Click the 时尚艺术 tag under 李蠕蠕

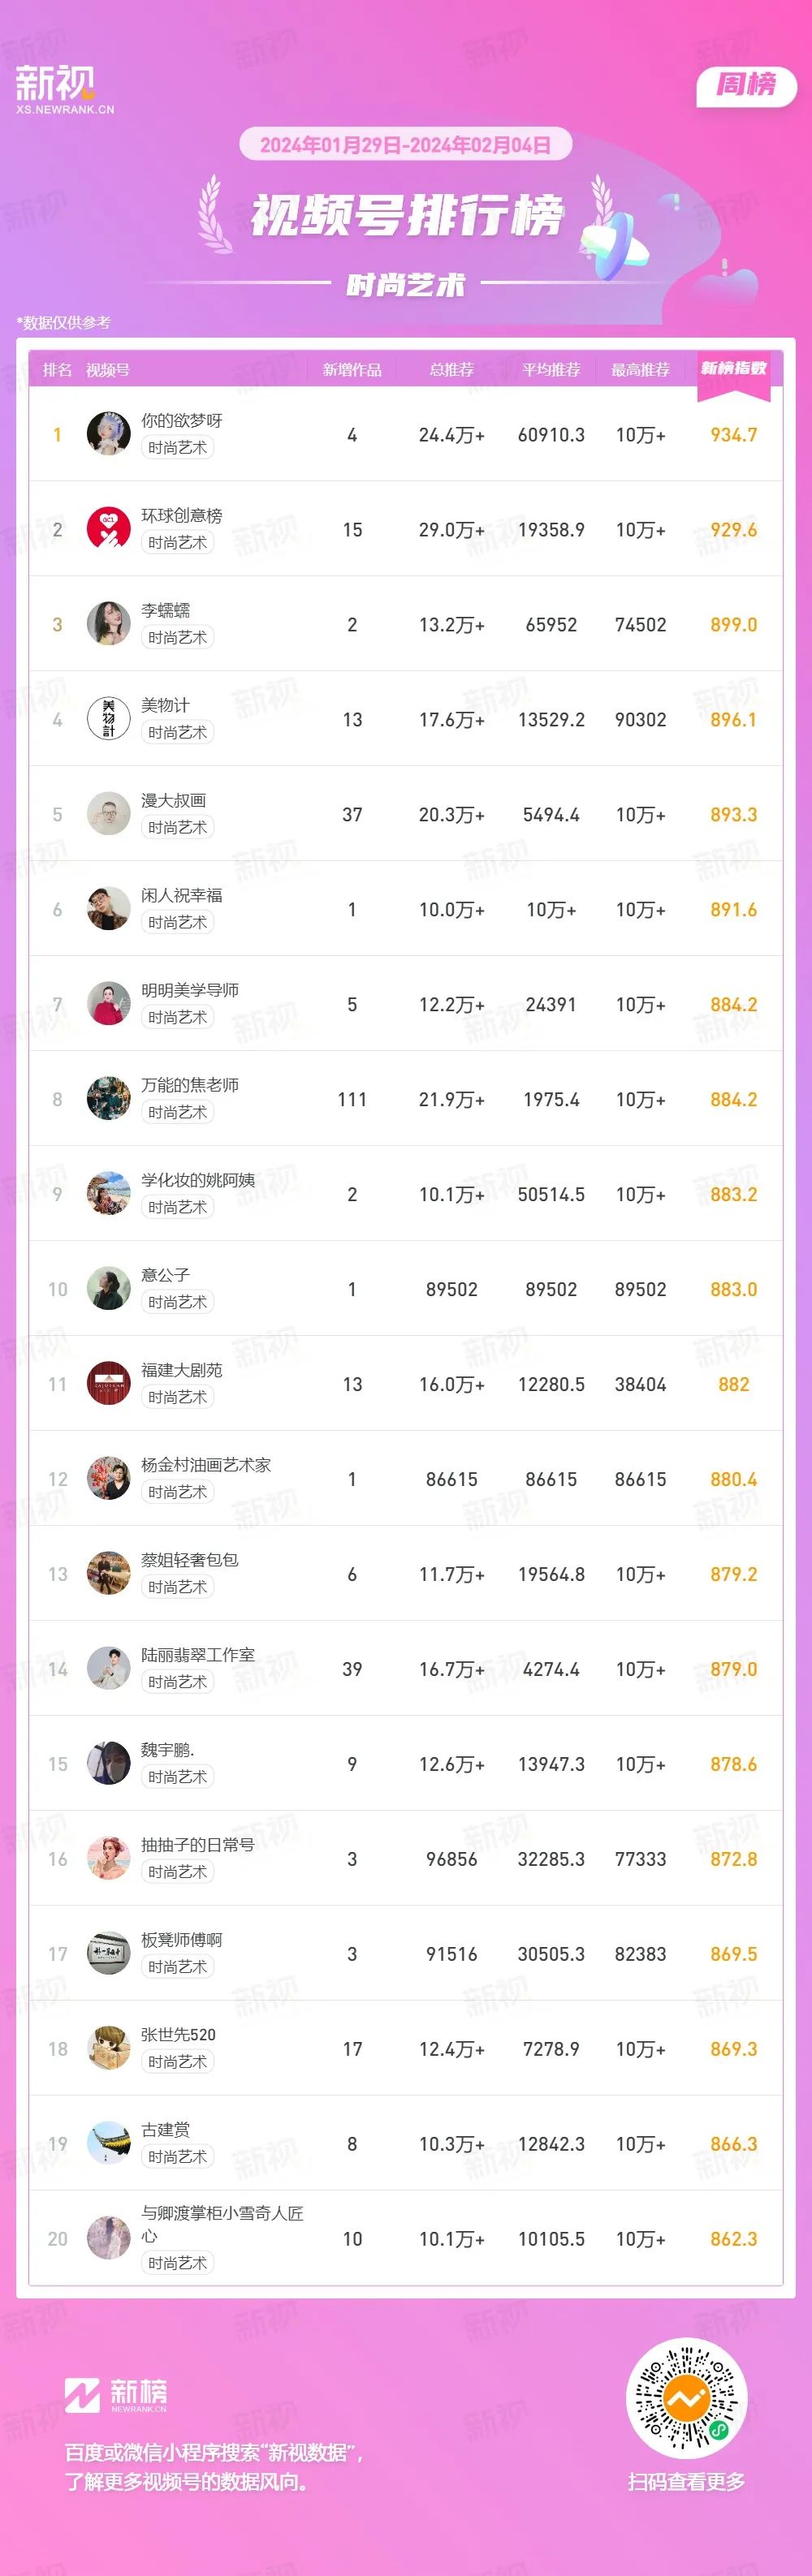click(177, 637)
